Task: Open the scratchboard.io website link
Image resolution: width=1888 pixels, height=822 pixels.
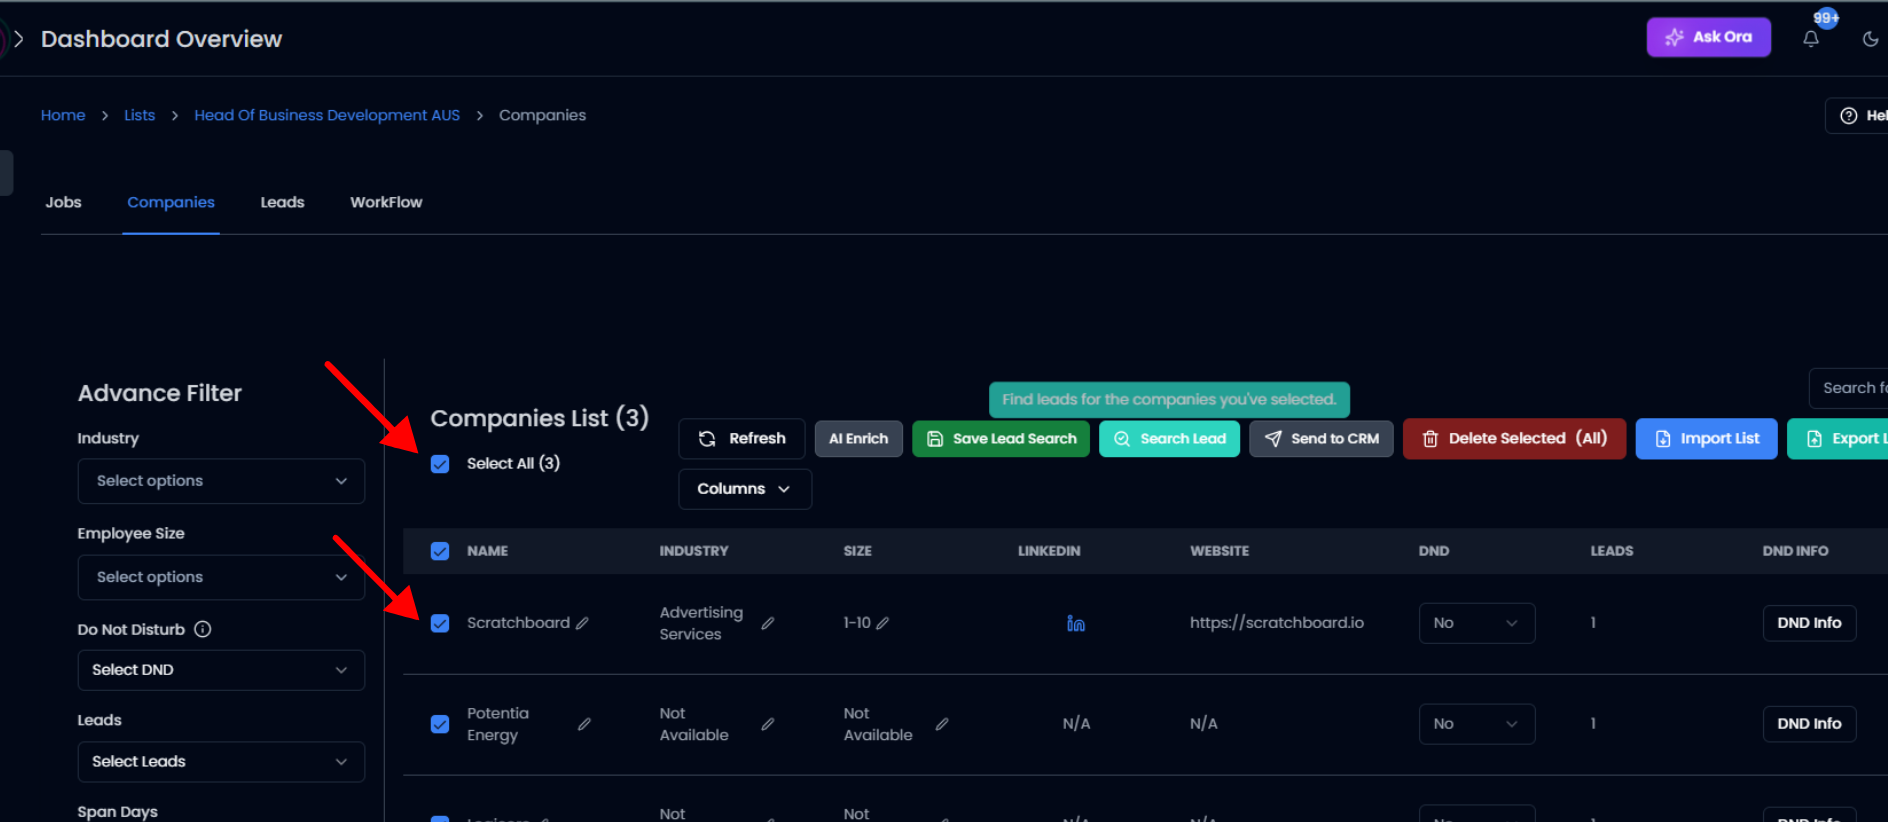Action: click(x=1276, y=623)
